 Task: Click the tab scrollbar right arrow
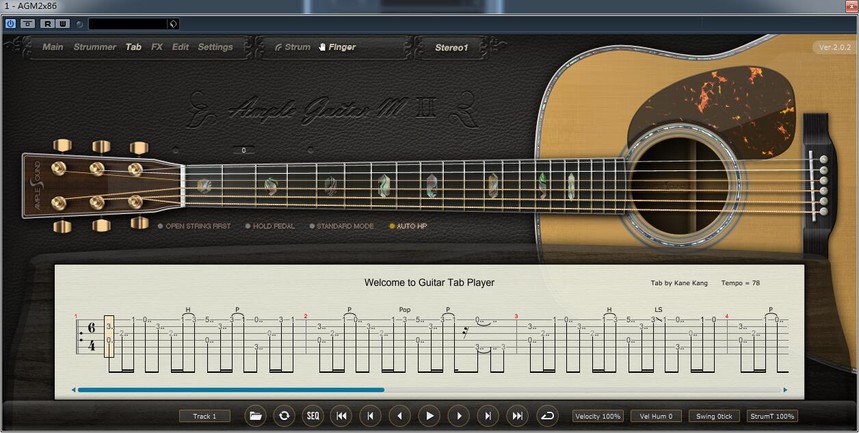[x=785, y=390]
